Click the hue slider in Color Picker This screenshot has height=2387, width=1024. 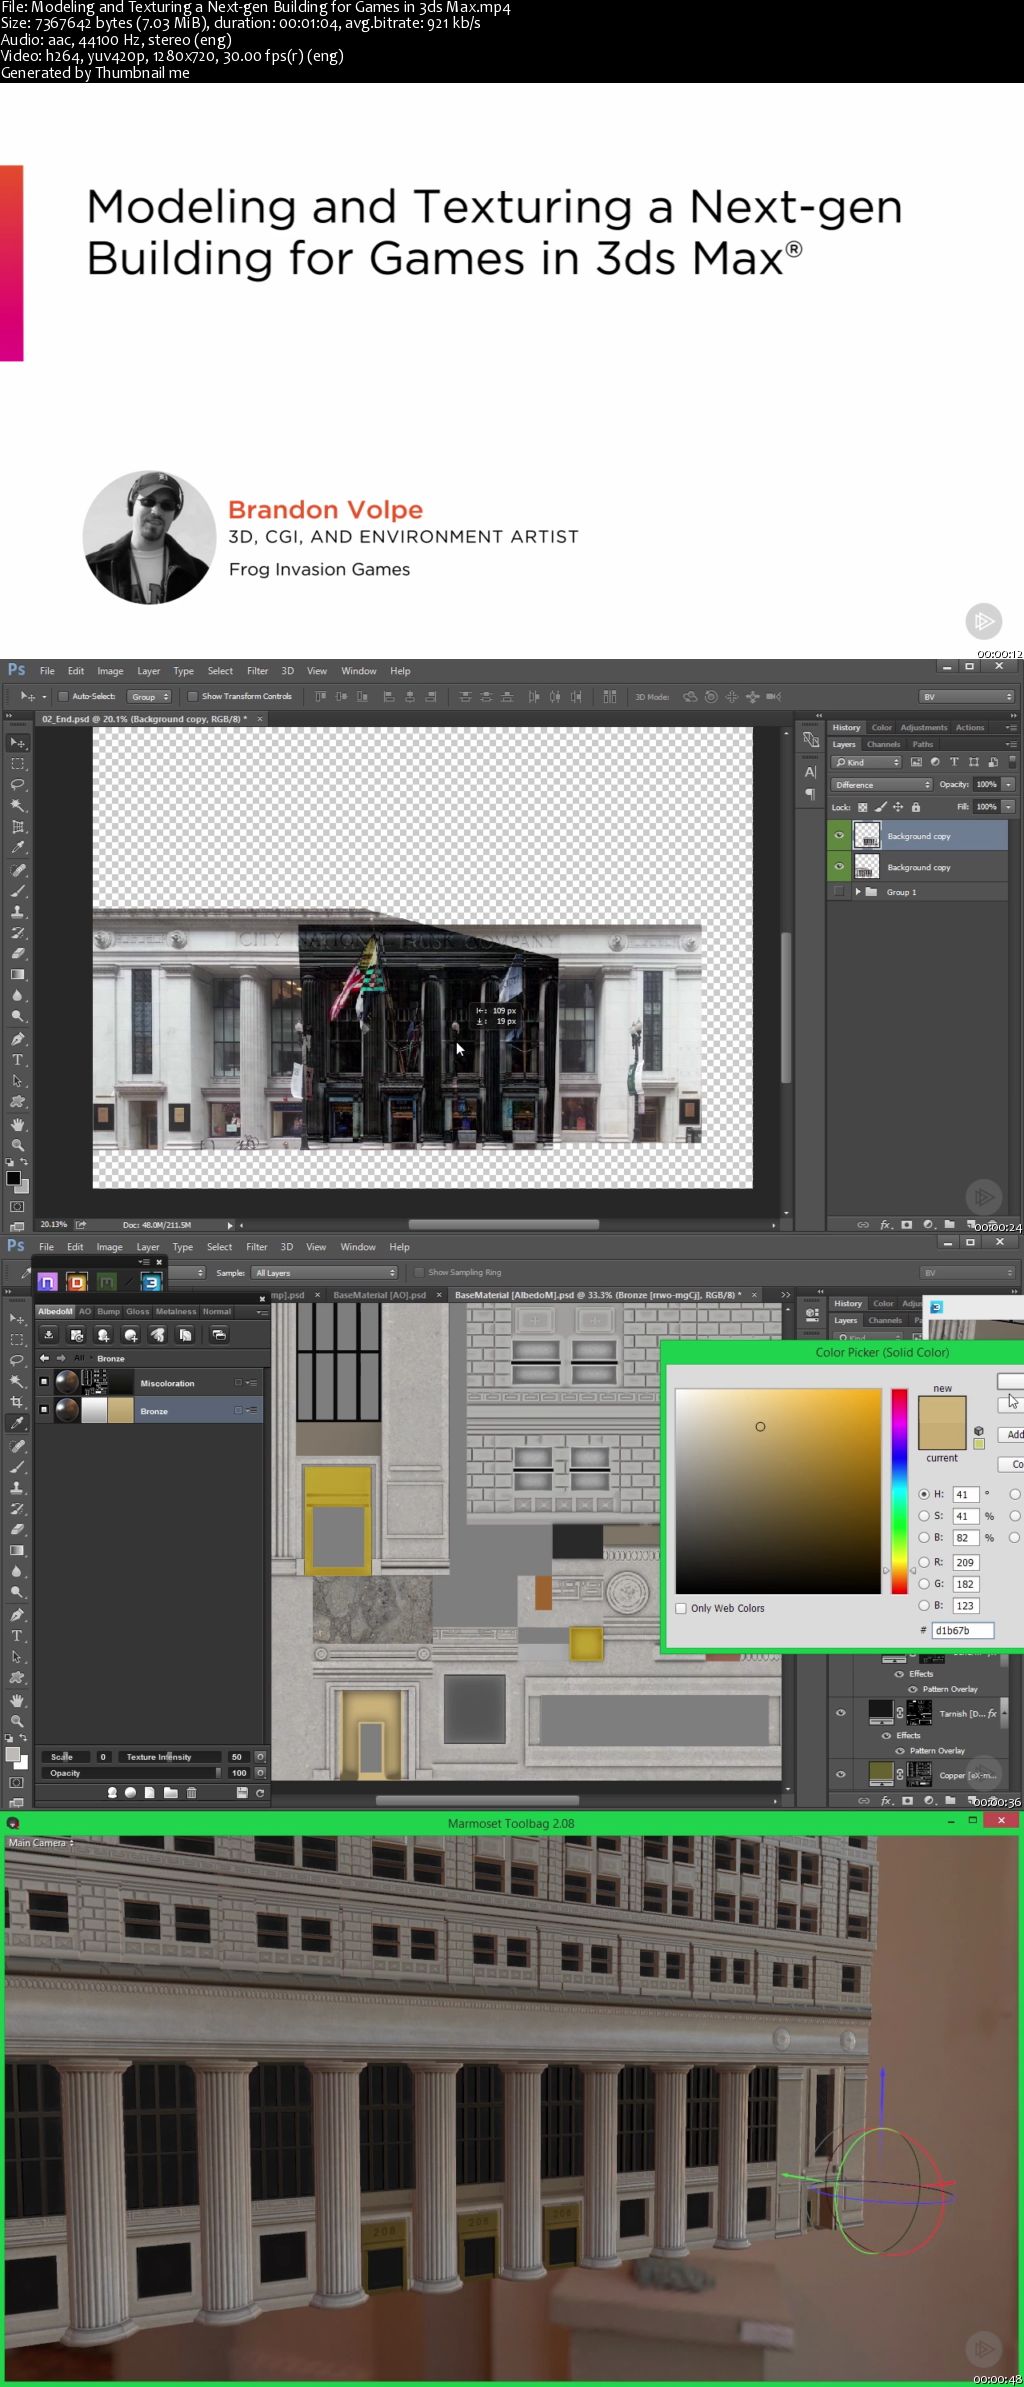(x=899, y=1490)
